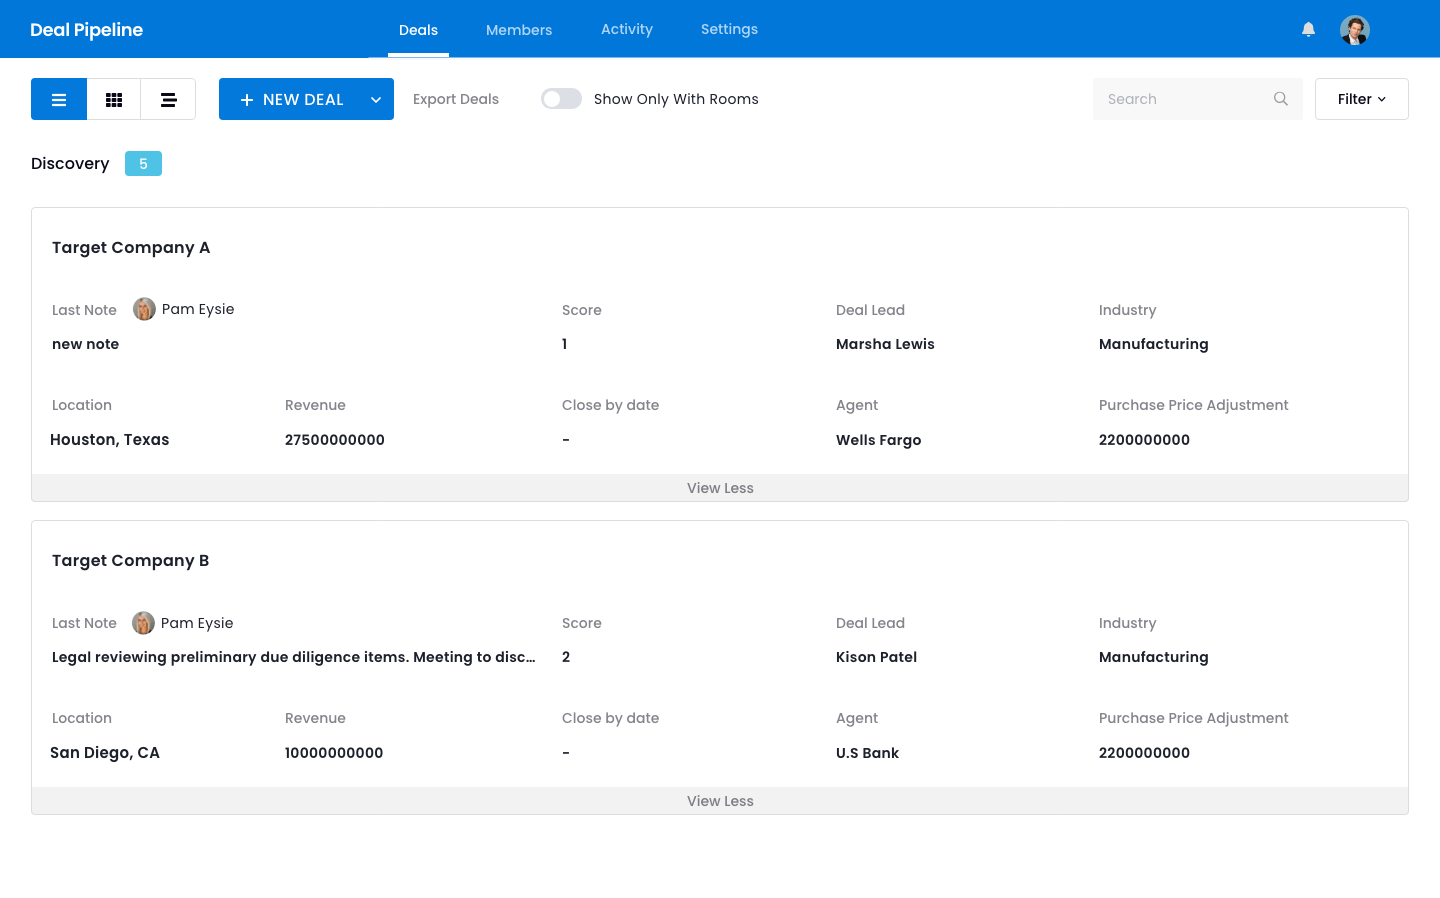Open the Filter dropdown
Image resolution: width=1440 pixels, height=898 pixels.
pyautogui.click(x=1361, y=99)
